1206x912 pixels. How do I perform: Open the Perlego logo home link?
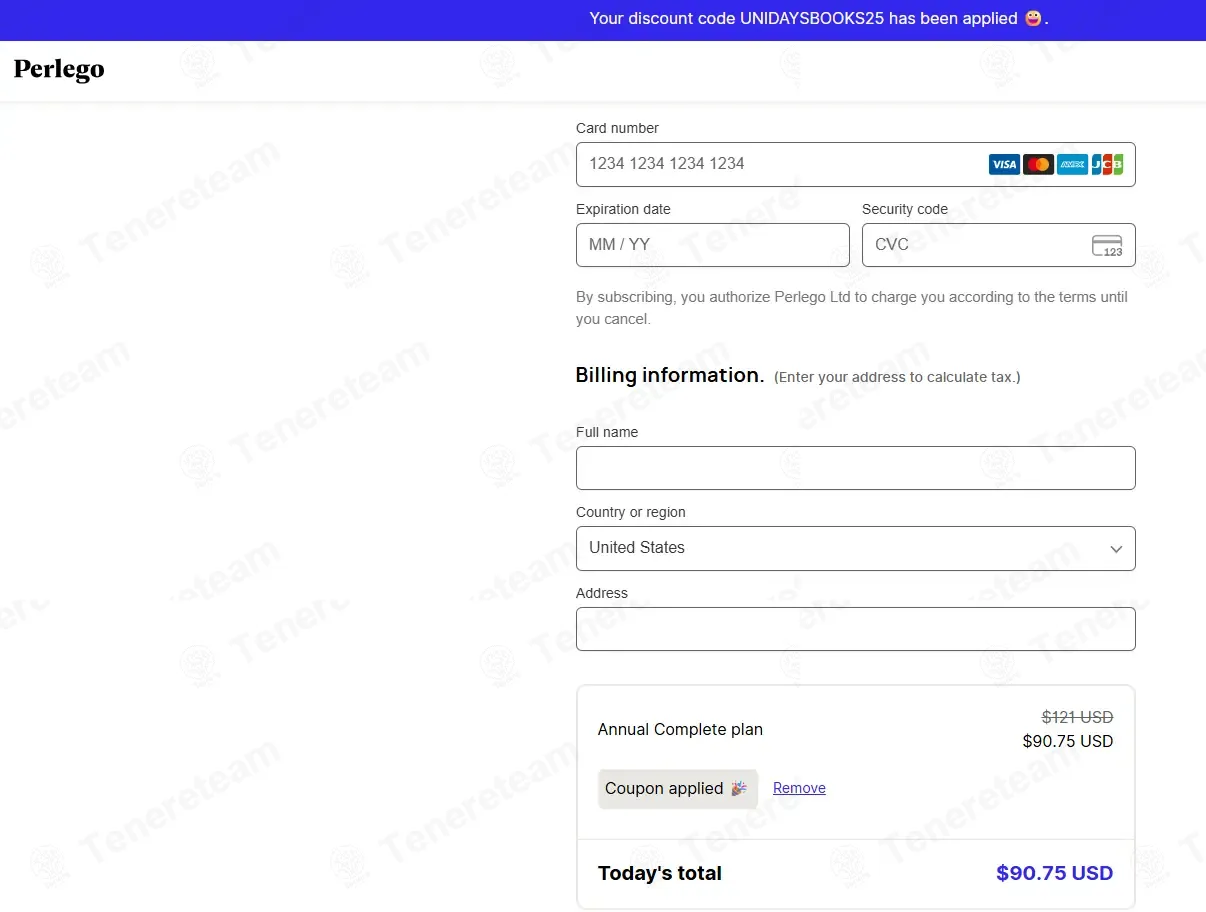coord(59,69)
